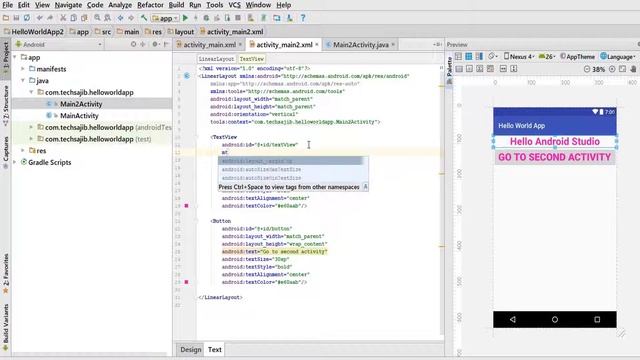The image size is (640, 360).
Task: Click the Stop square toolbar icon
Action: click(238, 18)
